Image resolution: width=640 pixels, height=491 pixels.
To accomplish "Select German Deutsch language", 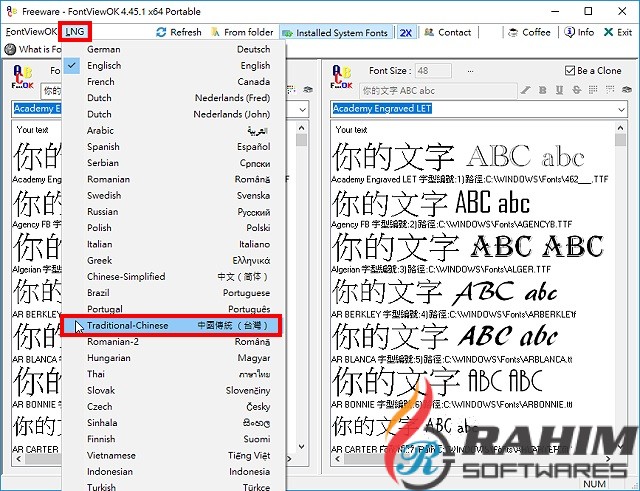I will [173, 49].
